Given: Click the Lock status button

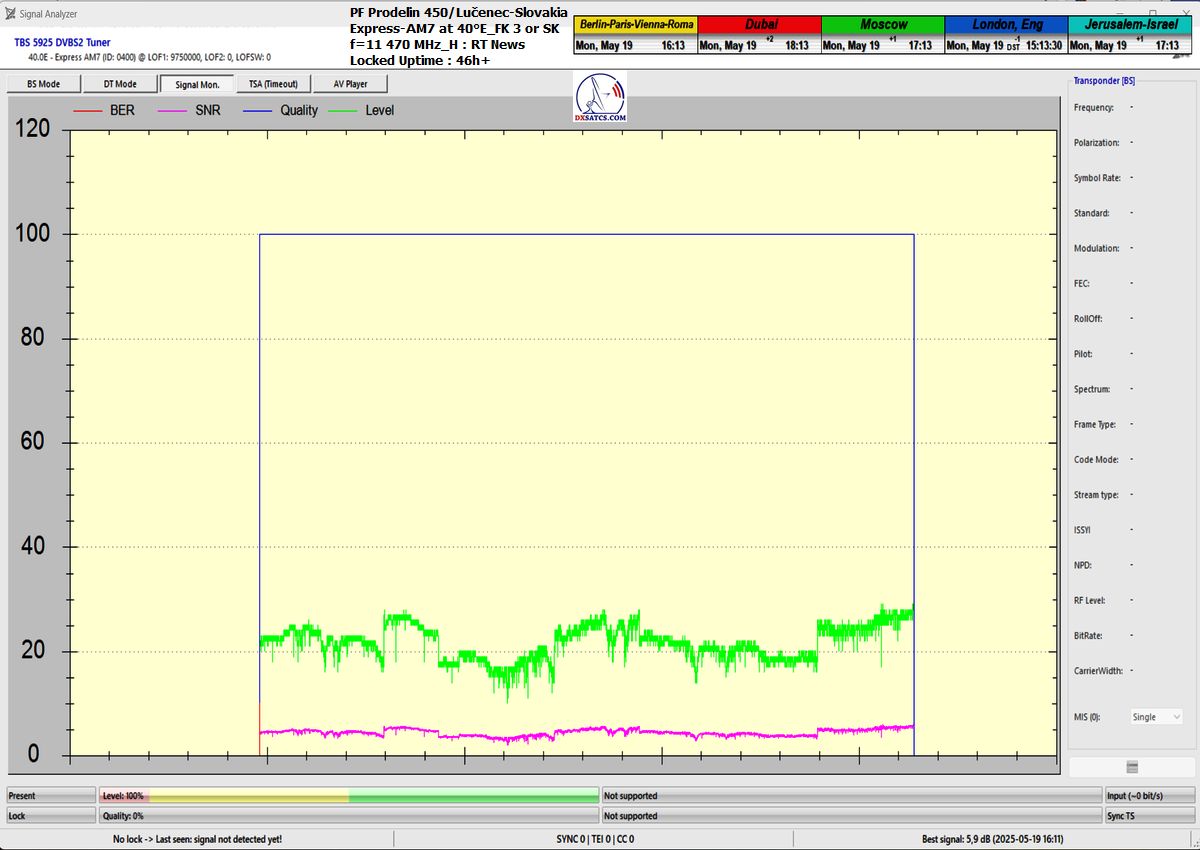Looking at the screenshot, I should (51, 816).
